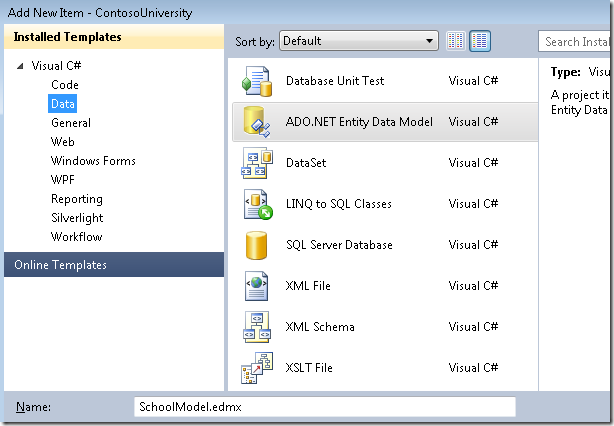Viewport: 614px width, 426px height.
Task: Pick the SQL Server Database icon
Action: tap(257, 245)
